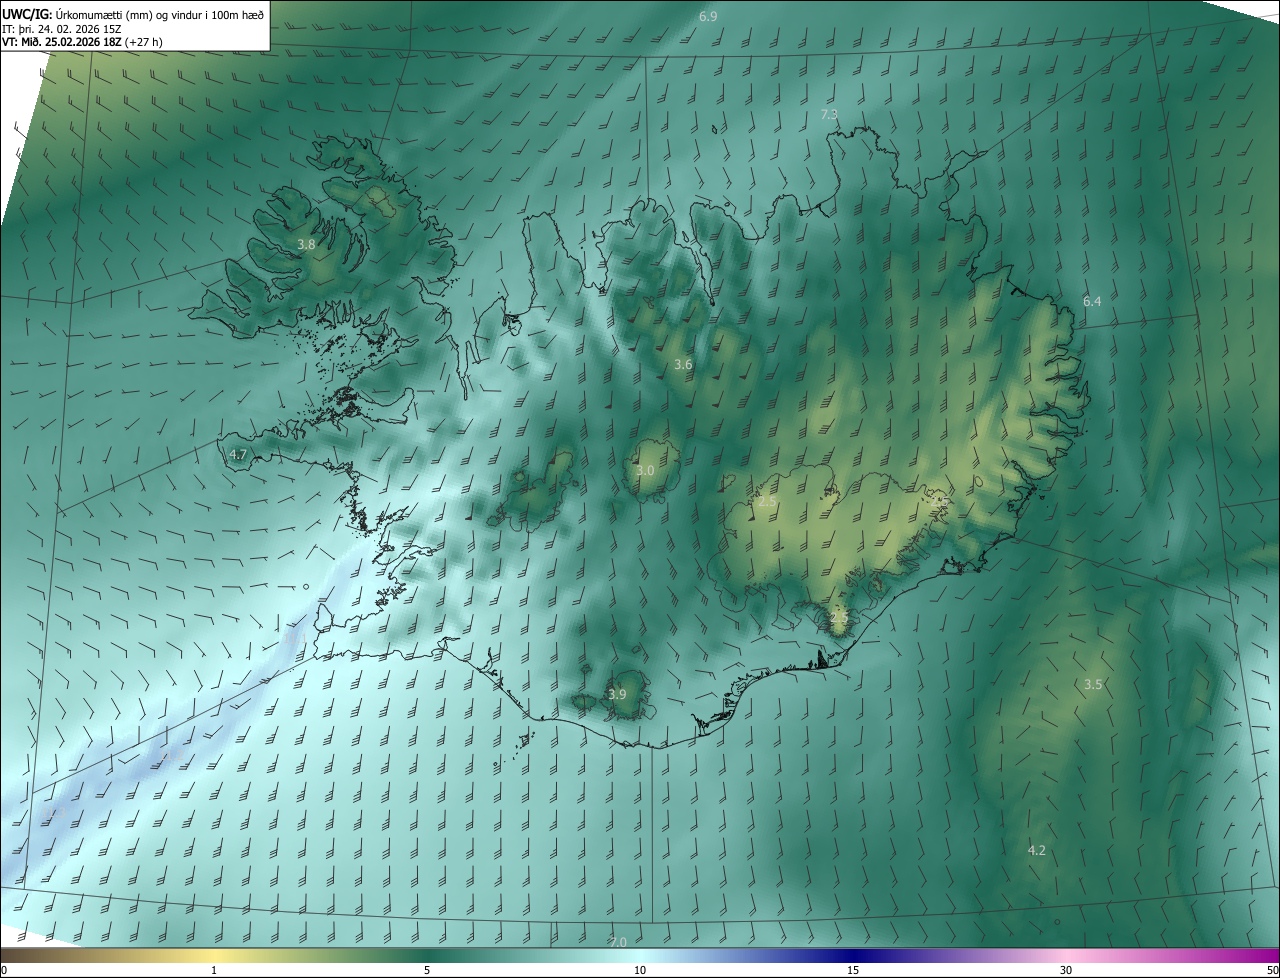The width and height of the screenshot is (1280, 978).
Task: Click the 4.7 value on the western peninsula
Action: (238, 454)
